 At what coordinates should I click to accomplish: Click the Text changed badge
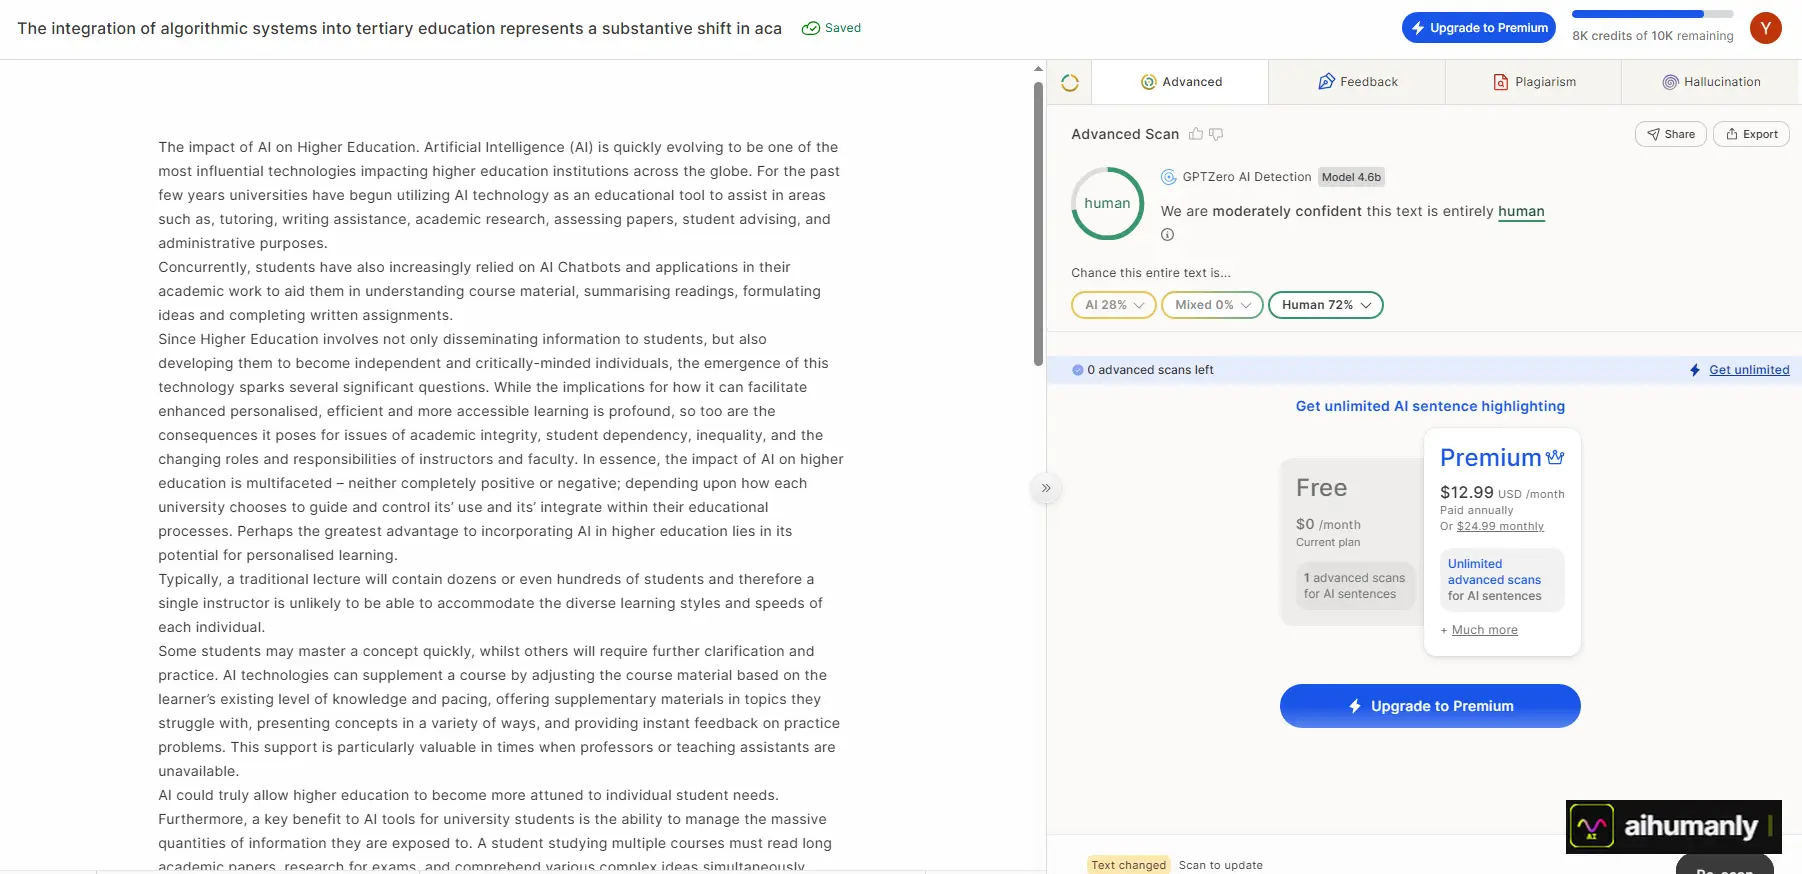point(1128,865)
